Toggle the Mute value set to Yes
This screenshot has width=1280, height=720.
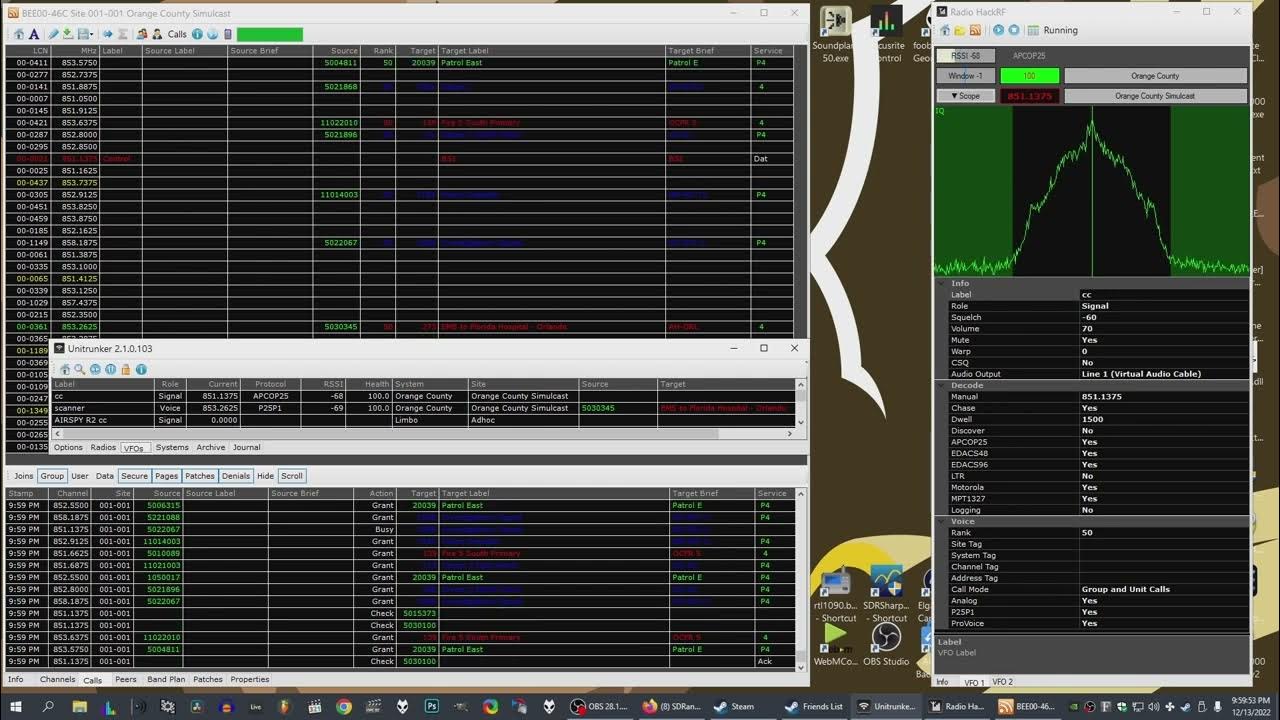[x=1163, y=340]
